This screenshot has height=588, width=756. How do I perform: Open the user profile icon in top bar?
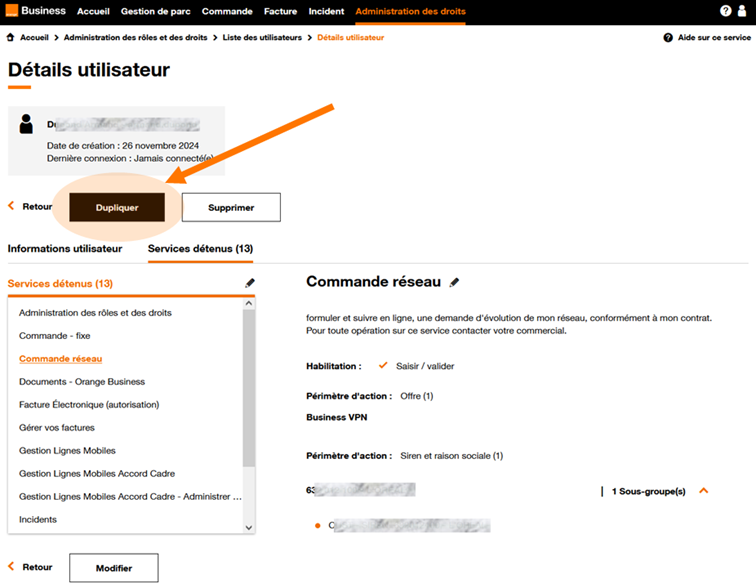tap(742, 11)
